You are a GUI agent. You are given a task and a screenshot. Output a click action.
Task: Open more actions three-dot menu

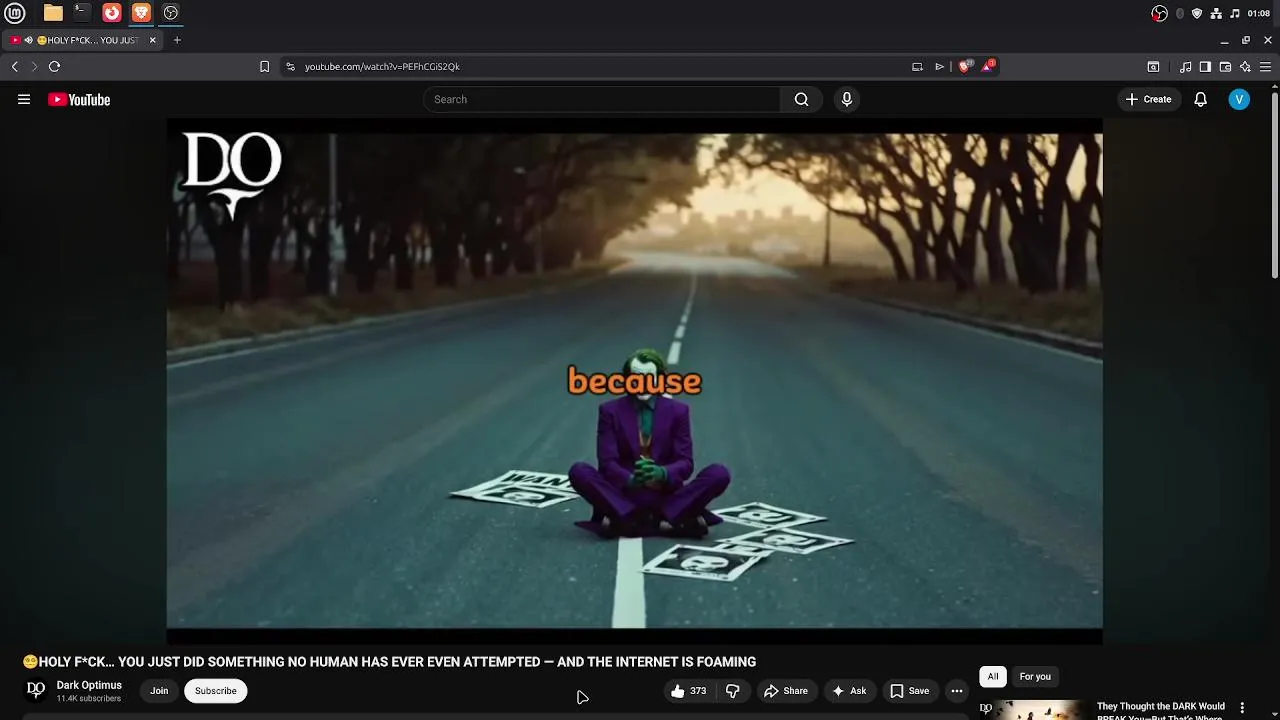coord(957,691)
